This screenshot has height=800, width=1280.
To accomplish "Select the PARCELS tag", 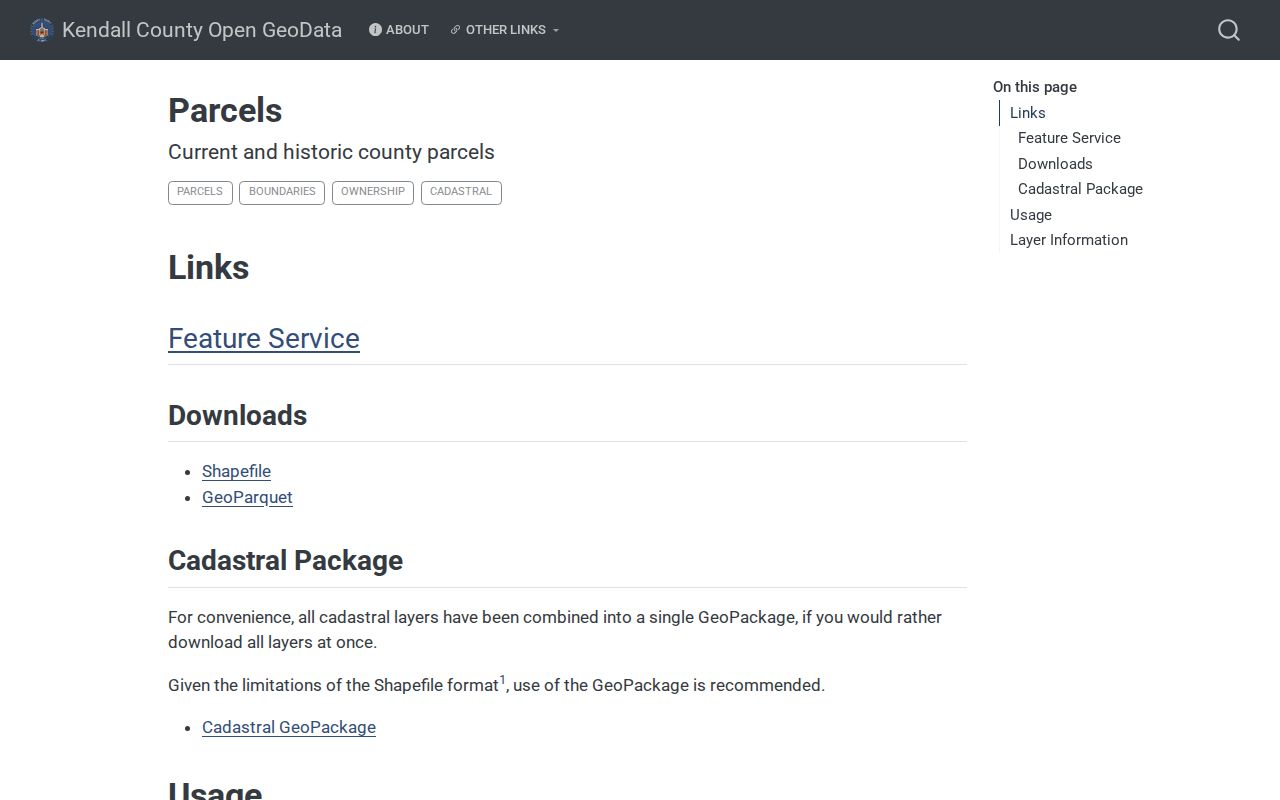I will tap(200, 192).
